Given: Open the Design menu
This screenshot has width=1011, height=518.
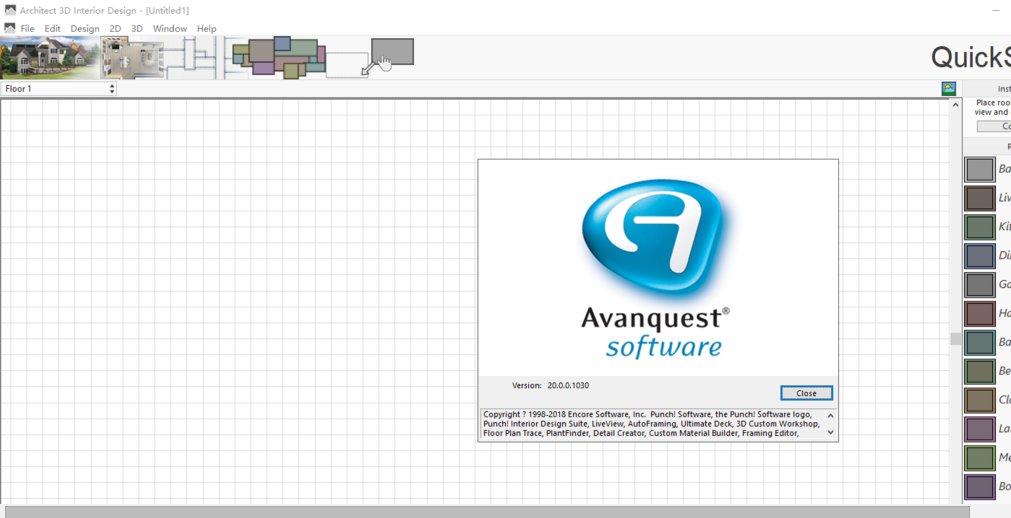Looking at the screenshot, I should point(85,28).
